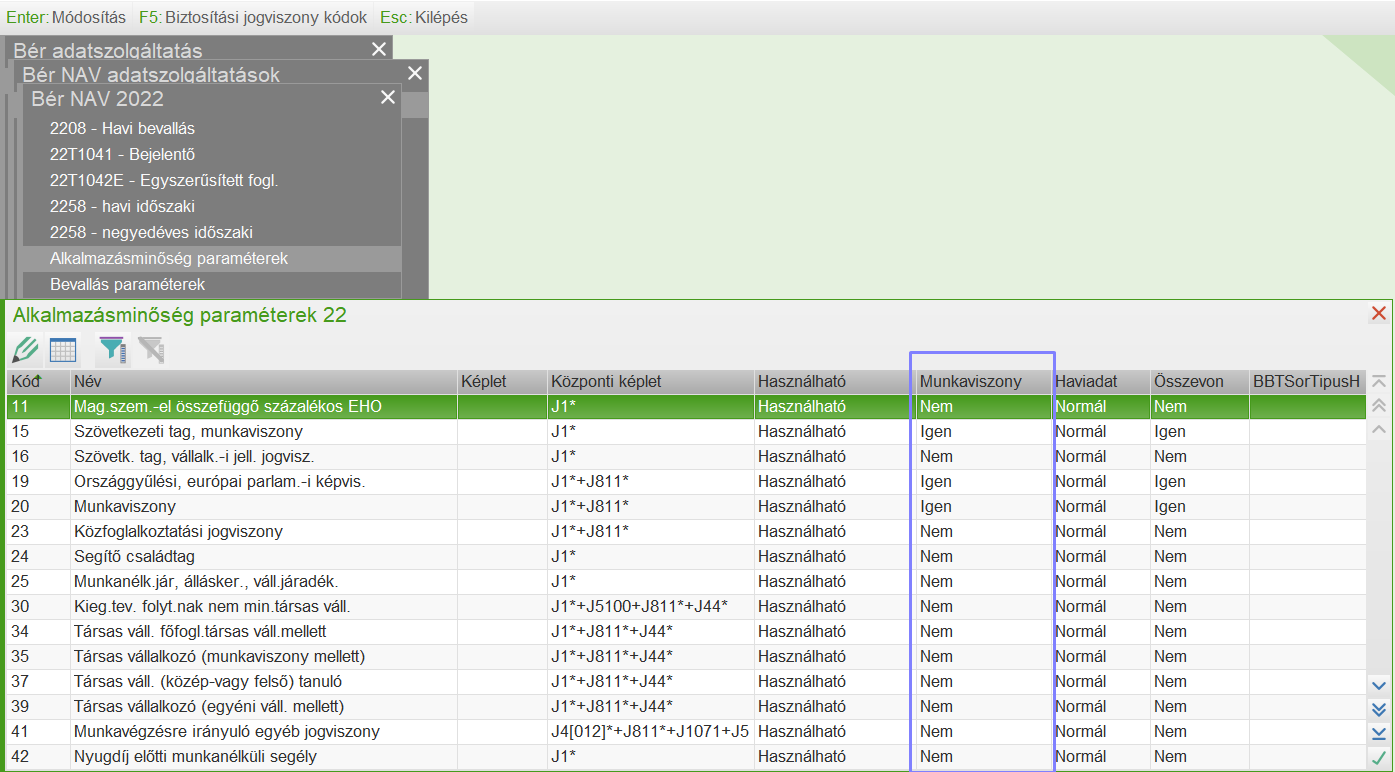Close the Bér NAV 2022 menu window

(x=388, y=98)
